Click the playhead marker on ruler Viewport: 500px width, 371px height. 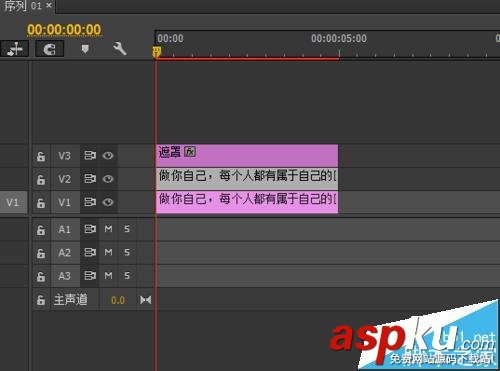click(157, 52)
